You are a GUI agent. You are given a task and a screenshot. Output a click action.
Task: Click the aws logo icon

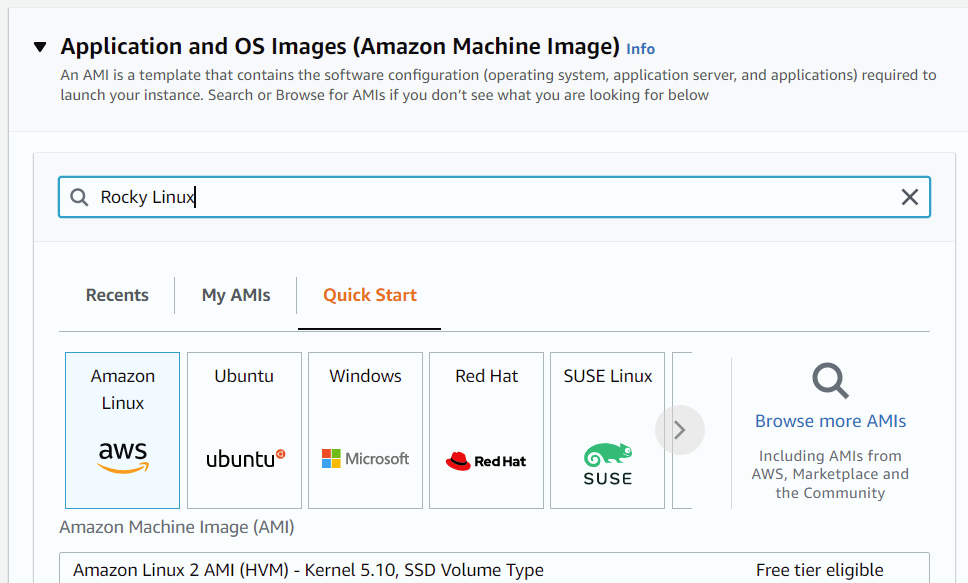(x=123, y=457)
